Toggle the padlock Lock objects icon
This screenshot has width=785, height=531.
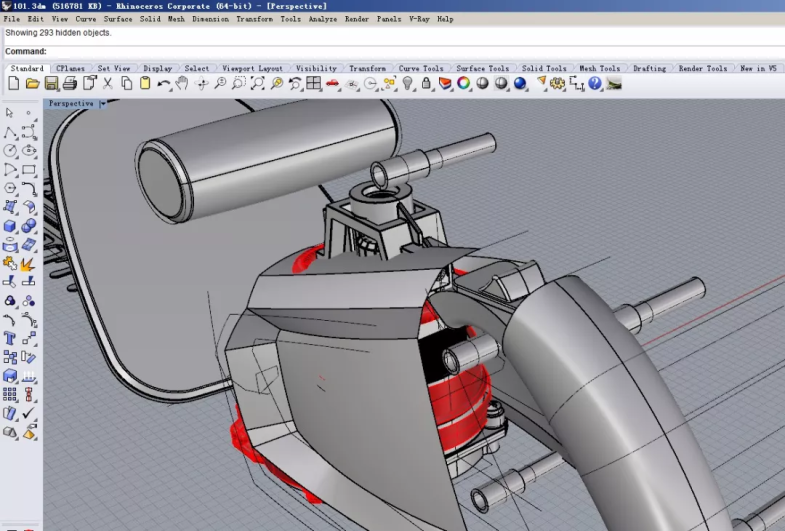pos(427,83)
